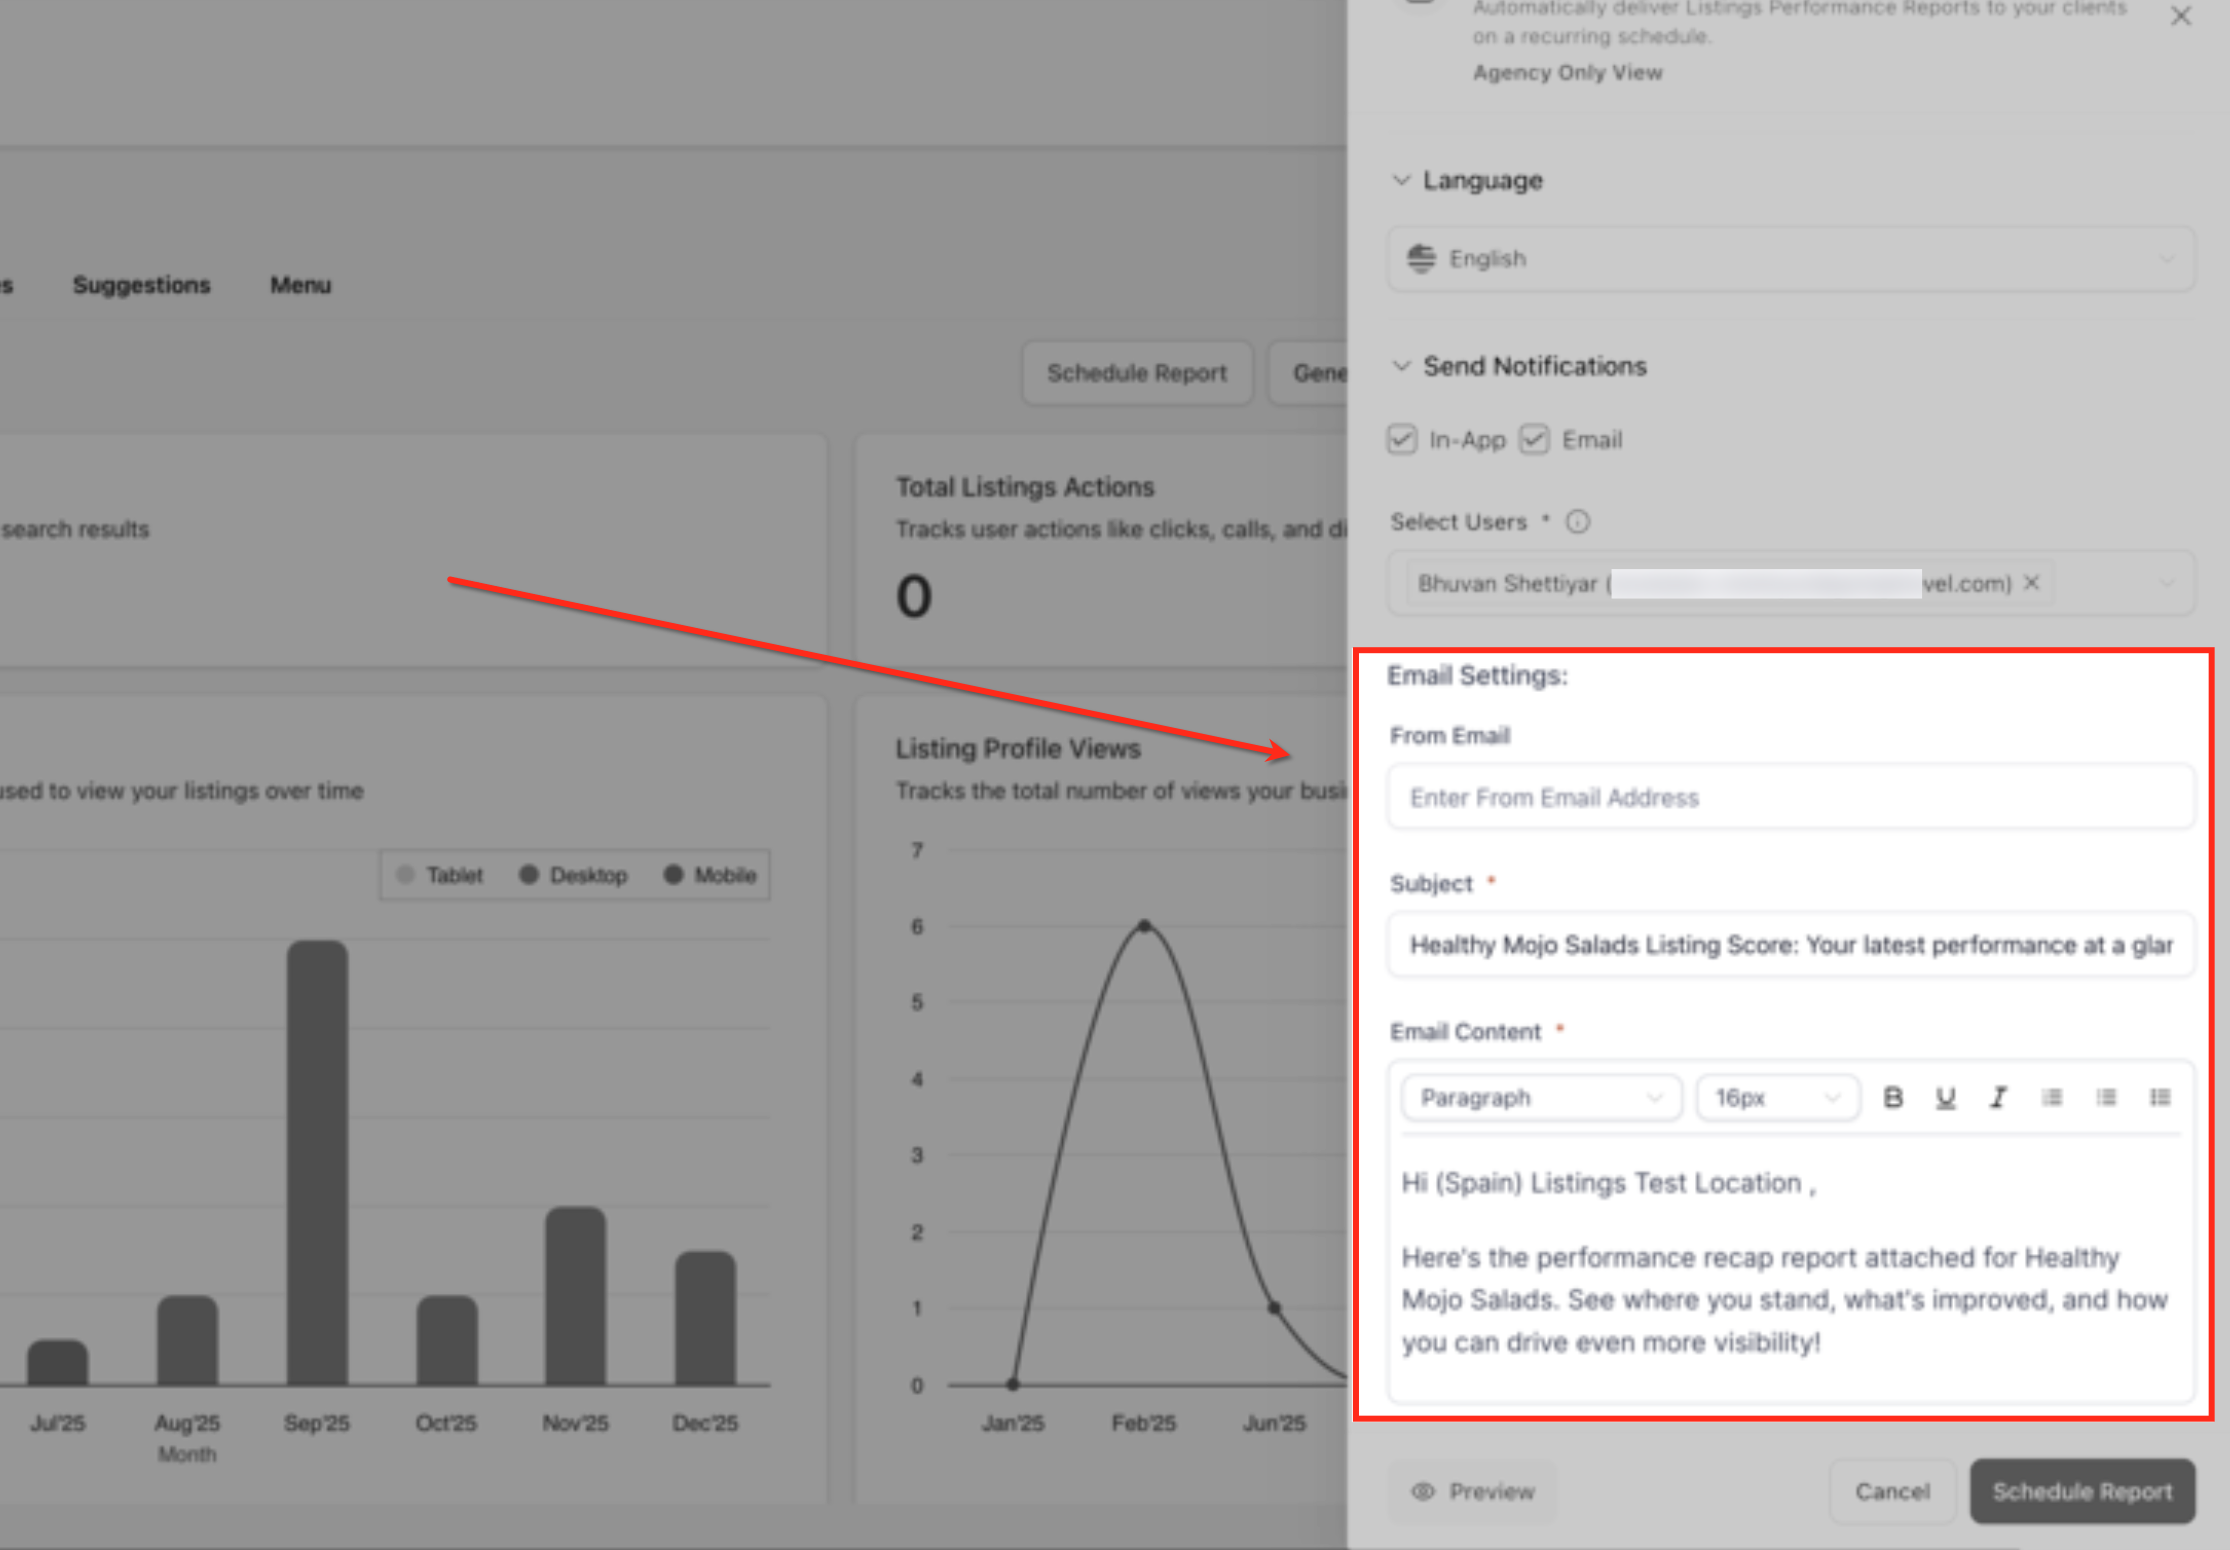
Task: Toggle bold formatting in email editor
Action: (1892, 1097)
